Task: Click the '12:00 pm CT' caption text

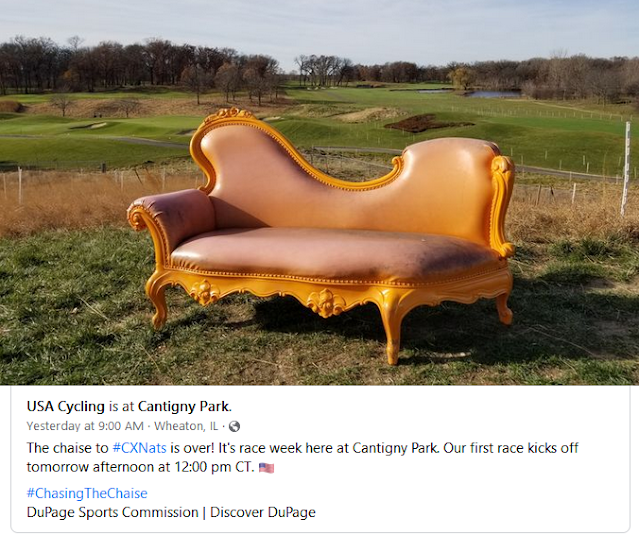Action: (x=214, y=467)
